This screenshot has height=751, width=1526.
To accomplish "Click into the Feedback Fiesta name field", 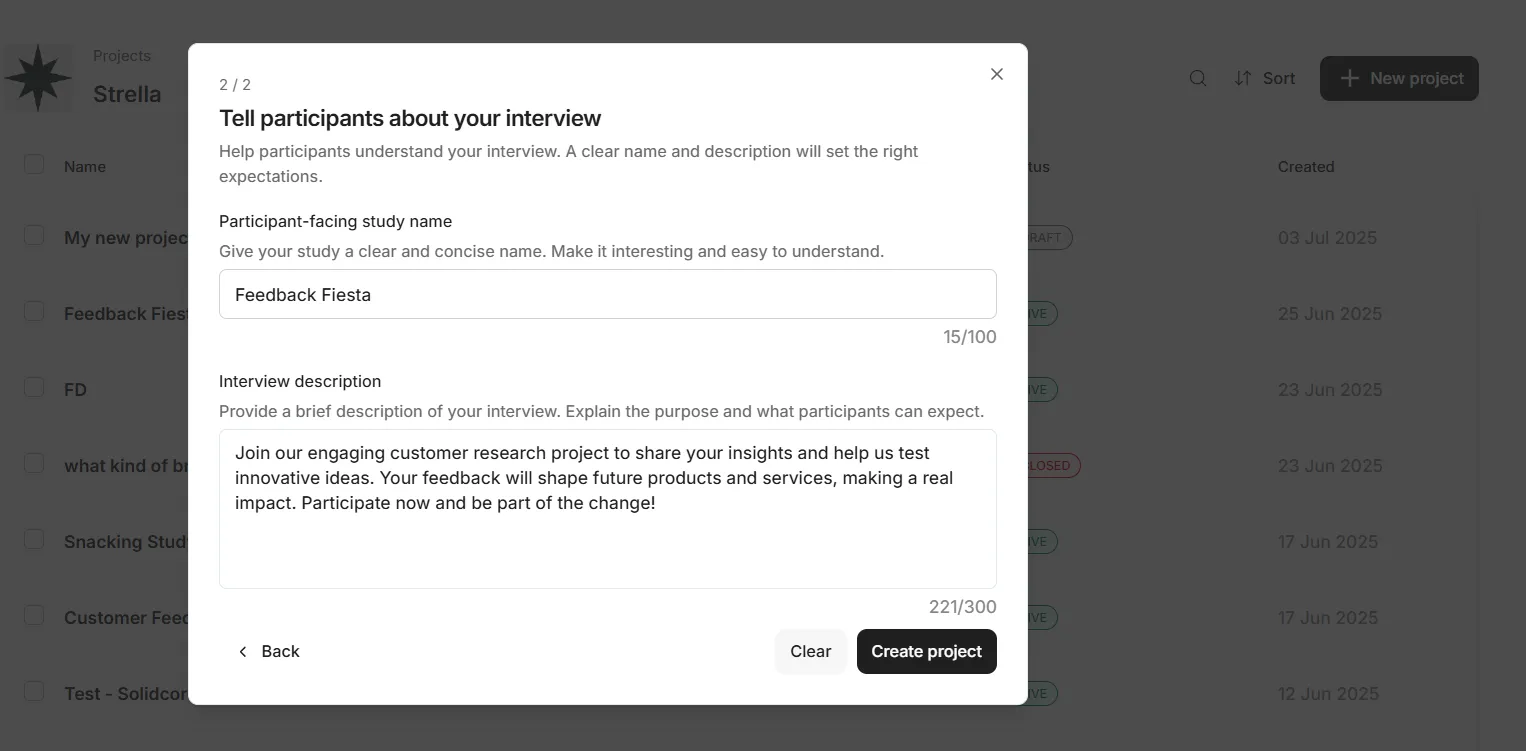I will pos(607,294).
